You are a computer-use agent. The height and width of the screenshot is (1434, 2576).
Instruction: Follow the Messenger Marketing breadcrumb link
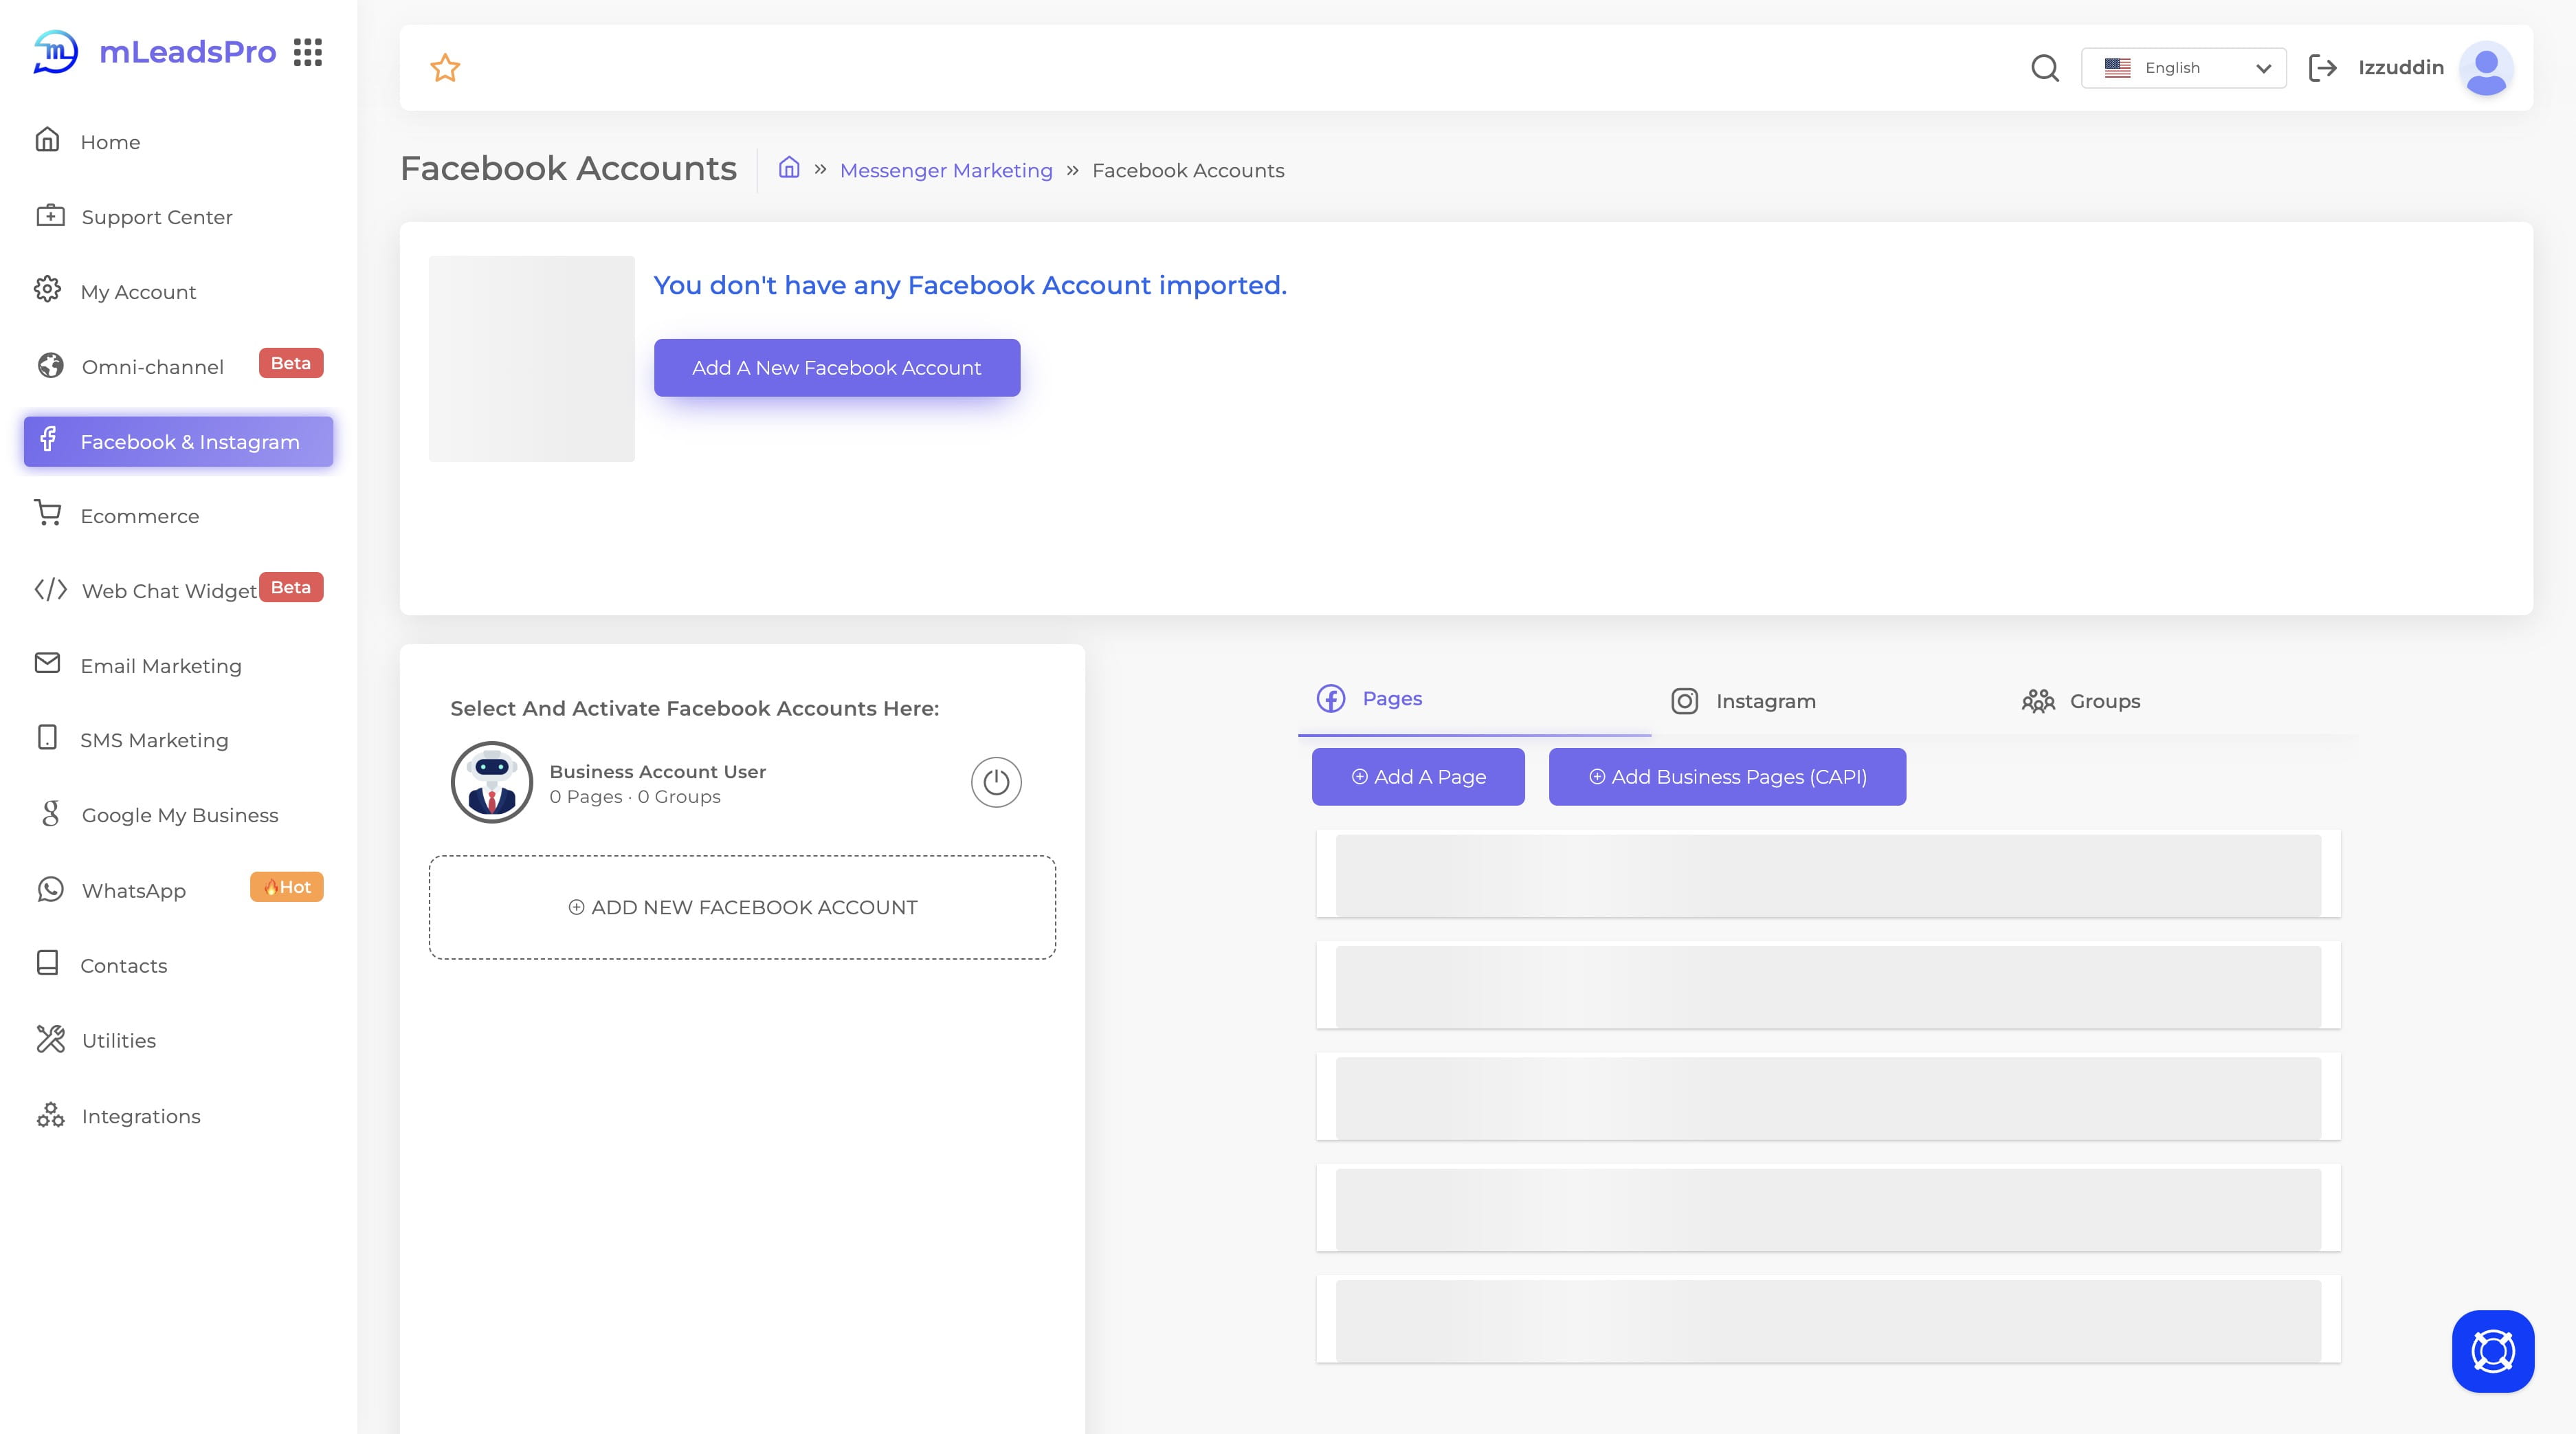tap(946, 170)
